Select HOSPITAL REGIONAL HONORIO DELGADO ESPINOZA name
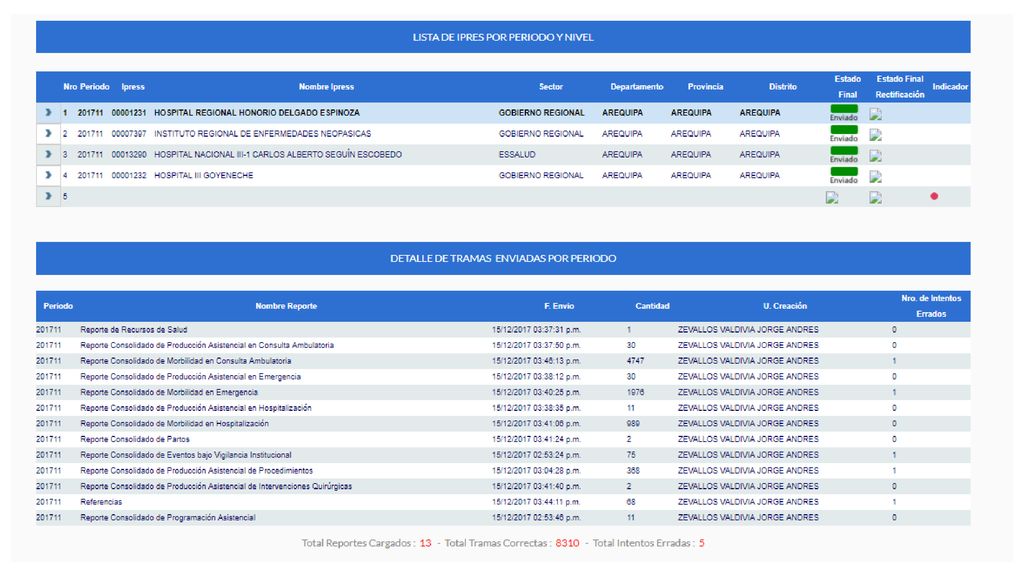The image size is (1024, 576). (x=257, y=112)
